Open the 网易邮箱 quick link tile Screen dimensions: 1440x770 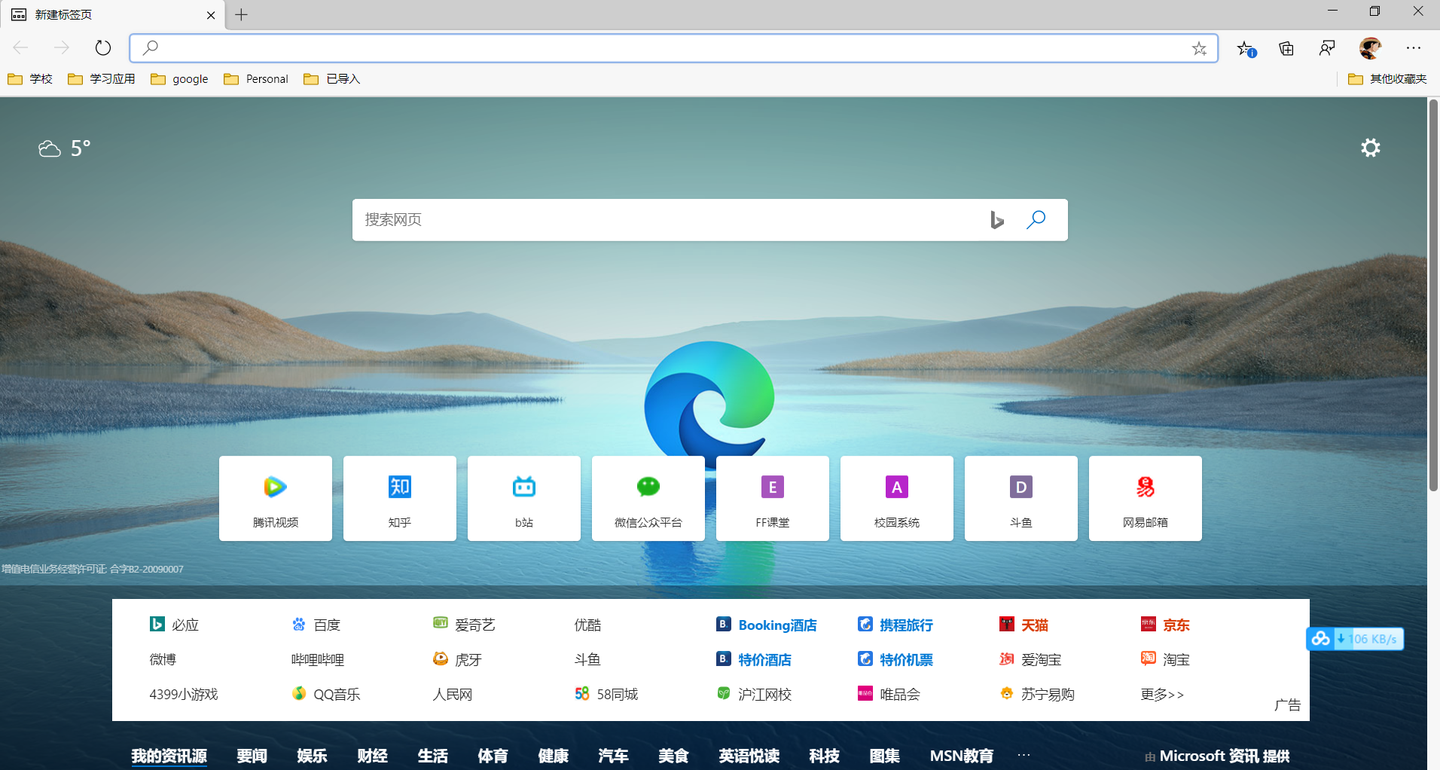tap(1145, 498)
